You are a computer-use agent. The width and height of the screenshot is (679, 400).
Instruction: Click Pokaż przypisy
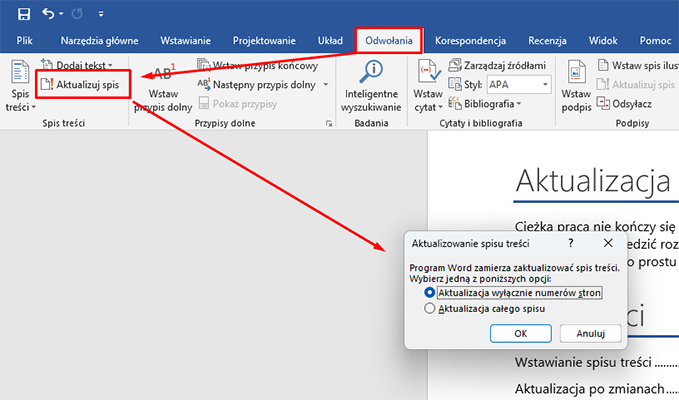point(238,104)
